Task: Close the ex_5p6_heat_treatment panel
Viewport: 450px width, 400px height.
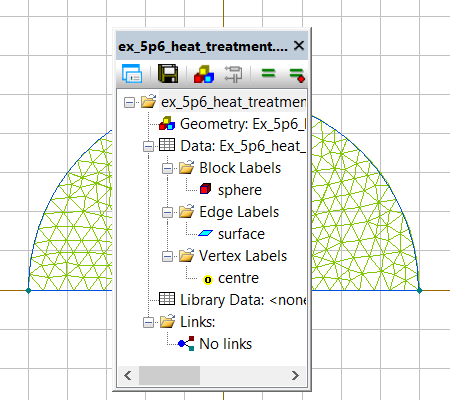Action: click(x=299, y=46)
